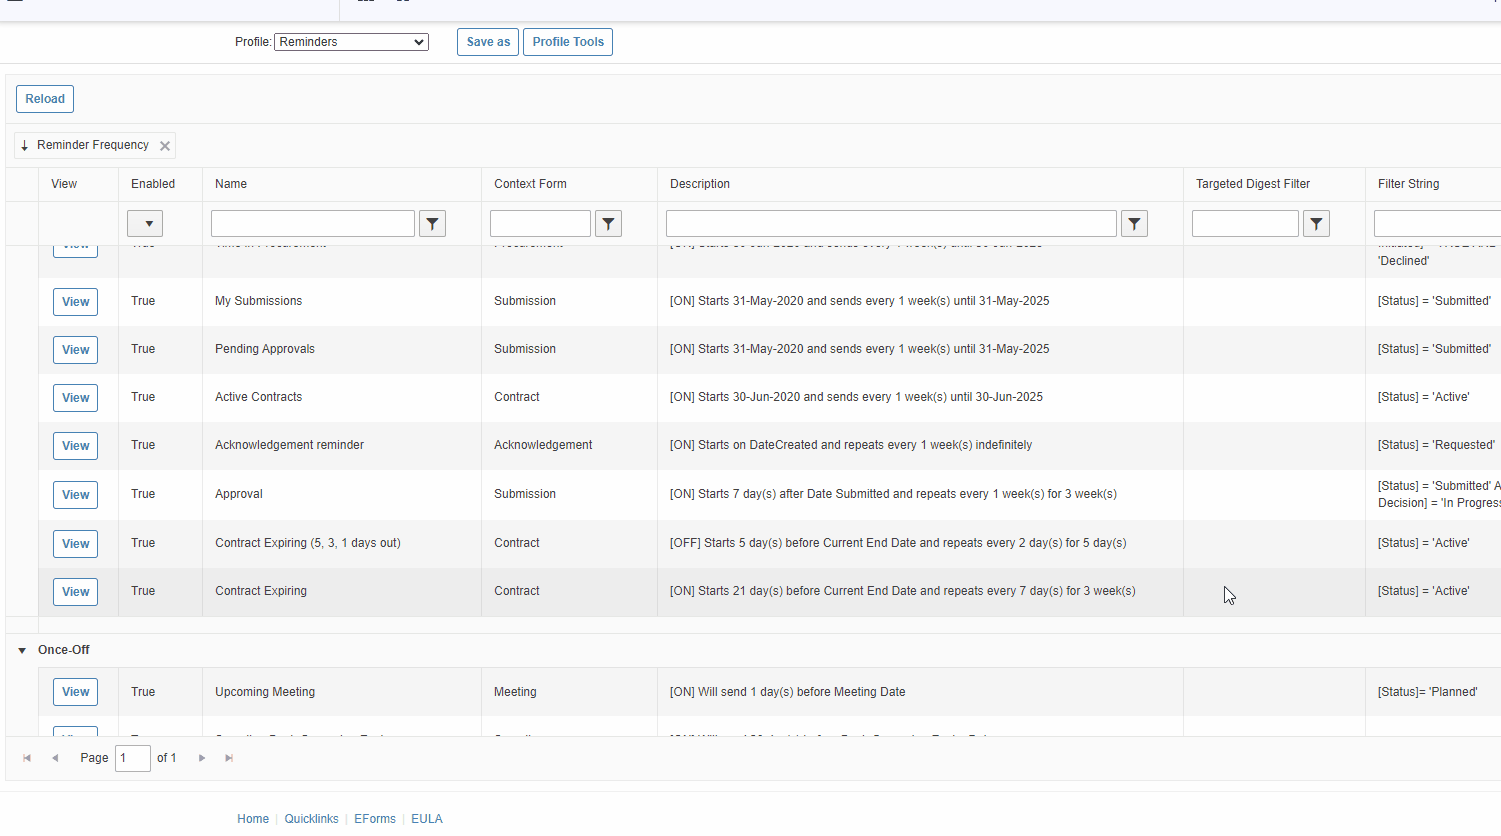Toggle sort arrow on Reminder Frequency group
The image size is (1501, 836).
point(25,146)
